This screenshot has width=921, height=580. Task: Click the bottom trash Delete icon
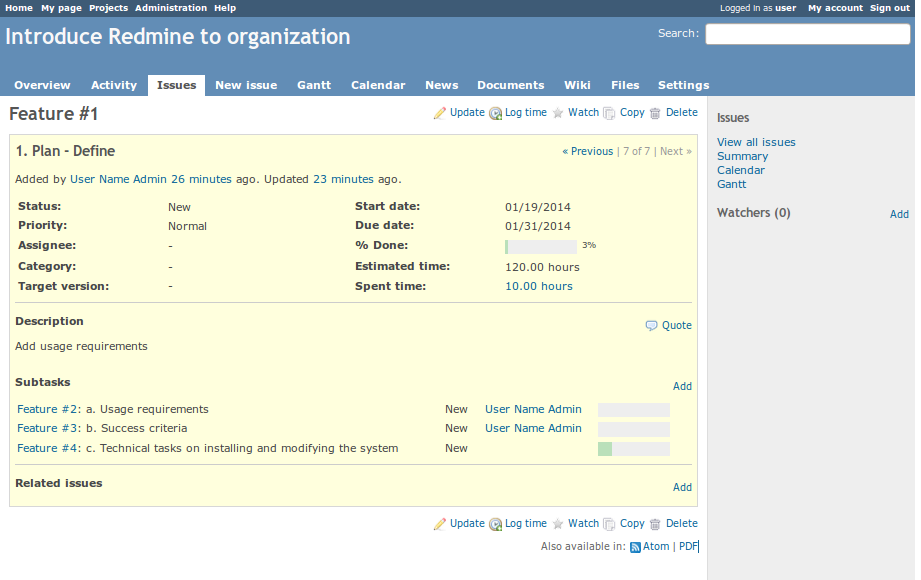655,524
